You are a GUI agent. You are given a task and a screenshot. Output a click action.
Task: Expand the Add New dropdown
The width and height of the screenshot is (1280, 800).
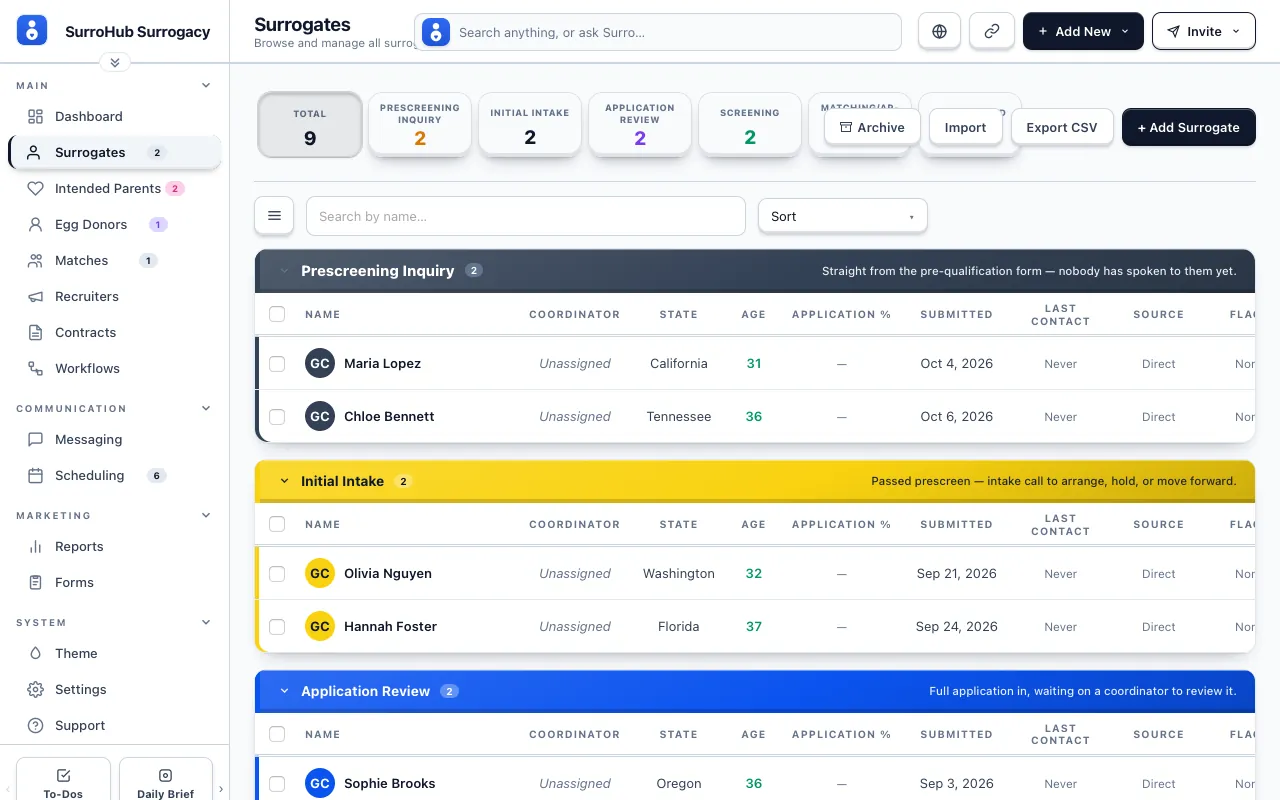[1083, 31]
